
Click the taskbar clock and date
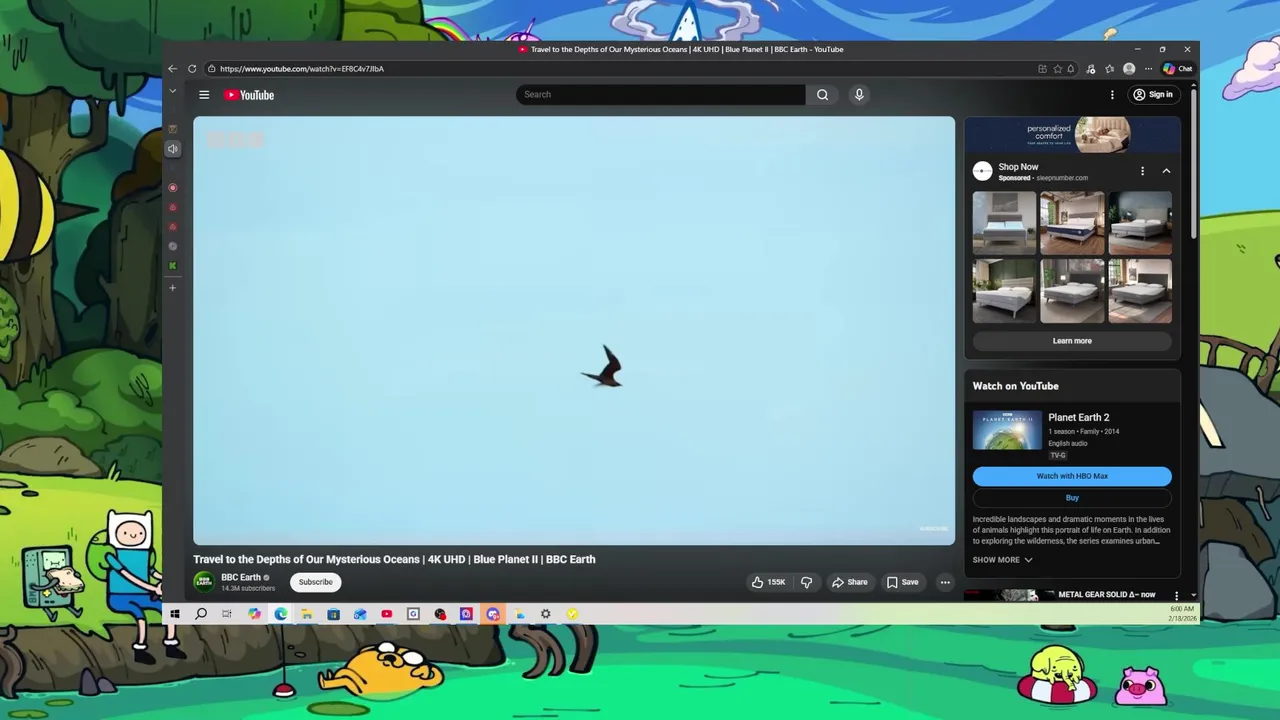[1181, 614]
